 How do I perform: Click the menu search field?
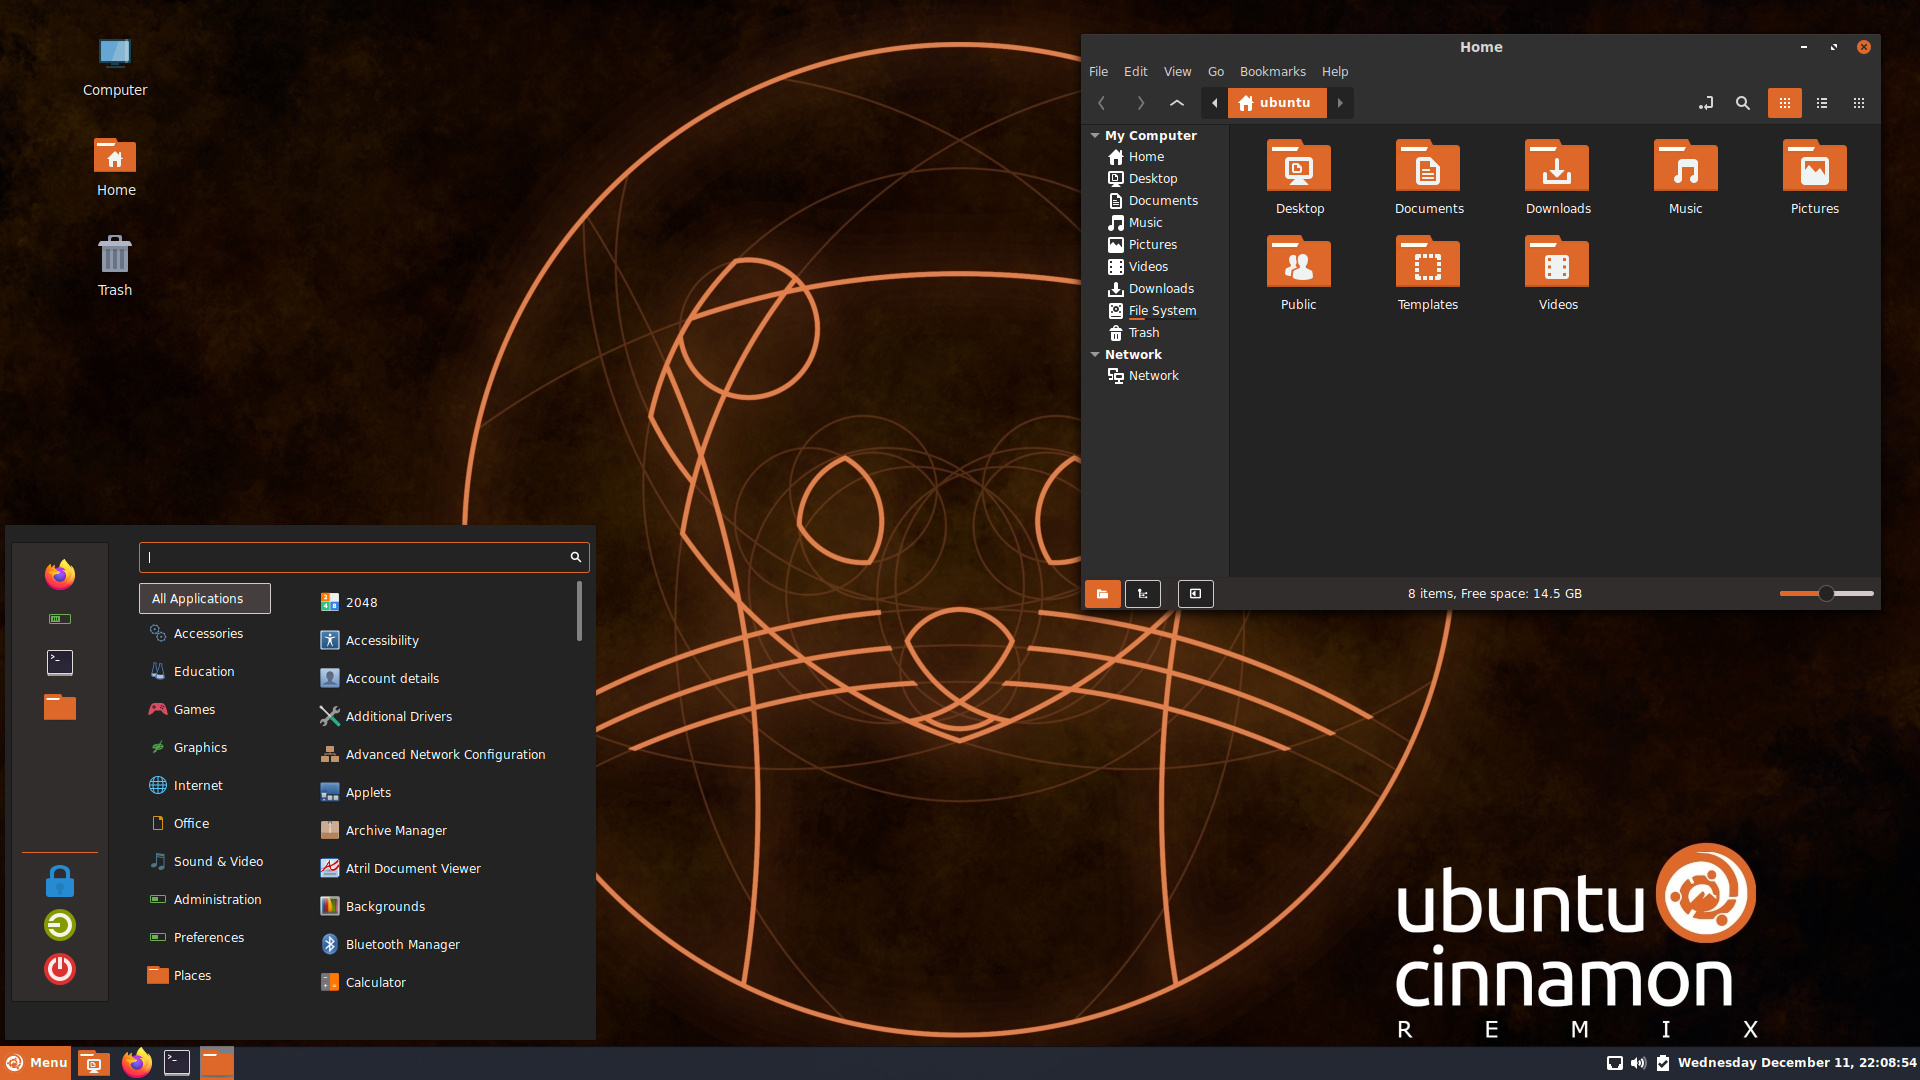point(364,557)
